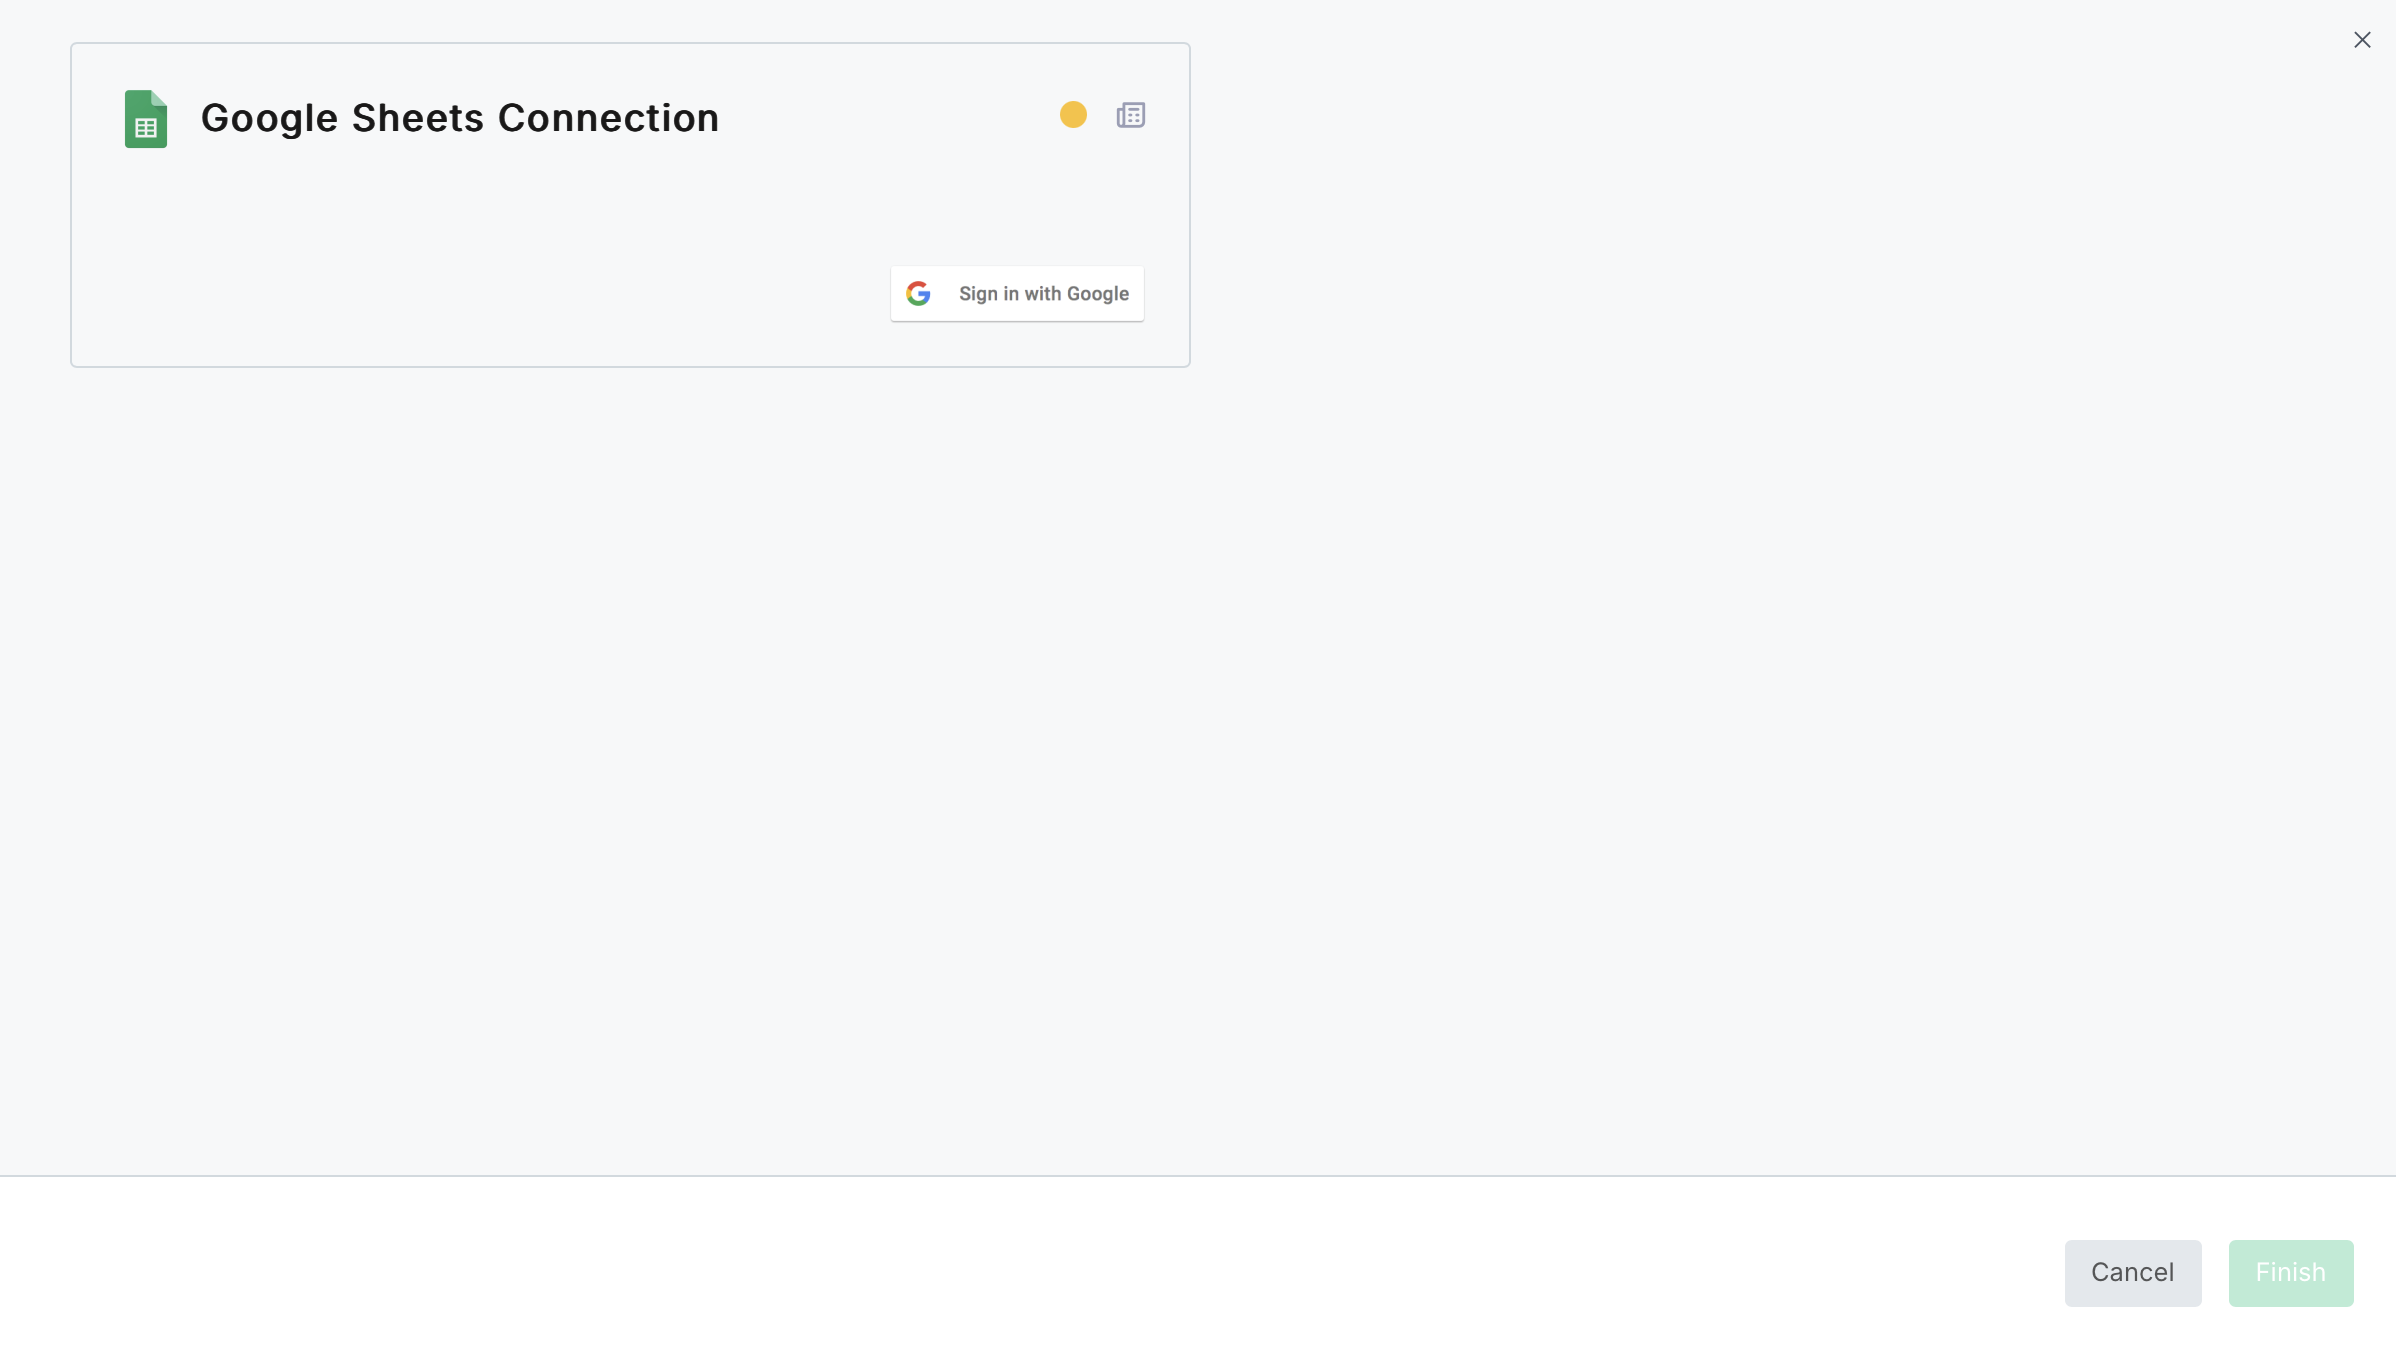2396x1360 pixels.
Task: Select the Google Sheets Connection title
Action: click(459, 118)
